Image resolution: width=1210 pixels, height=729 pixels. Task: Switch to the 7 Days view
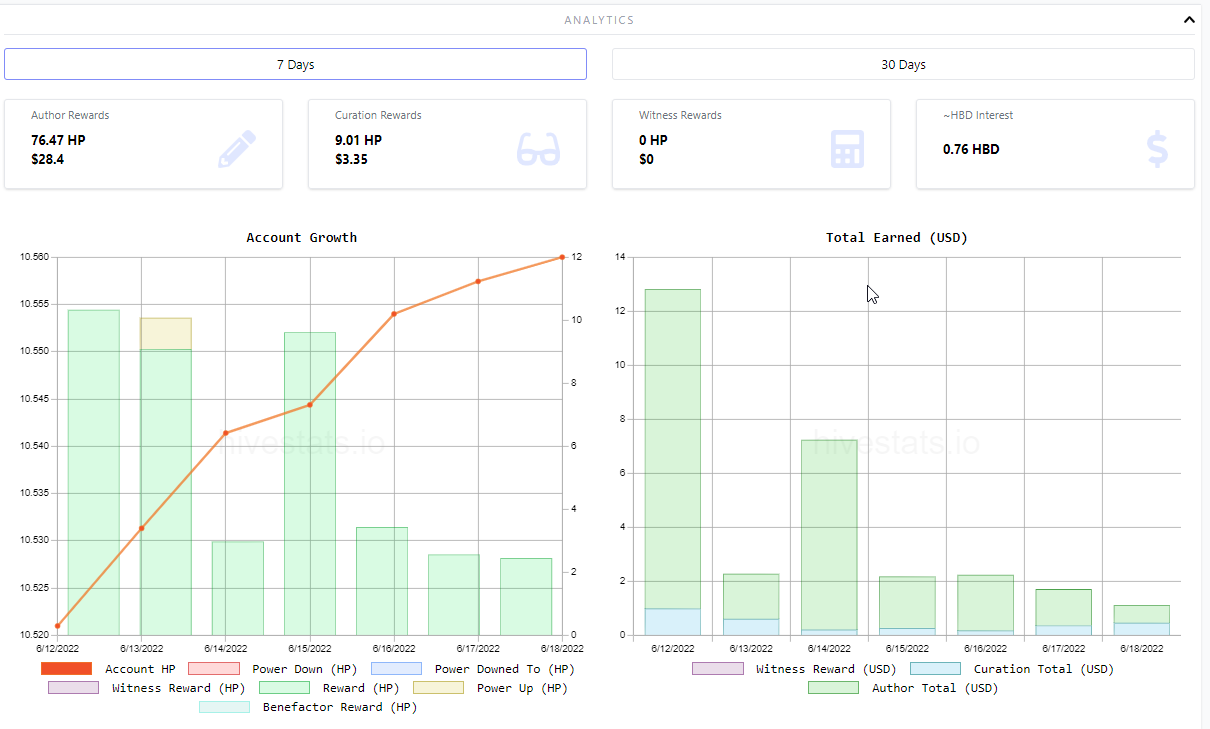click(x=295, y=64)
